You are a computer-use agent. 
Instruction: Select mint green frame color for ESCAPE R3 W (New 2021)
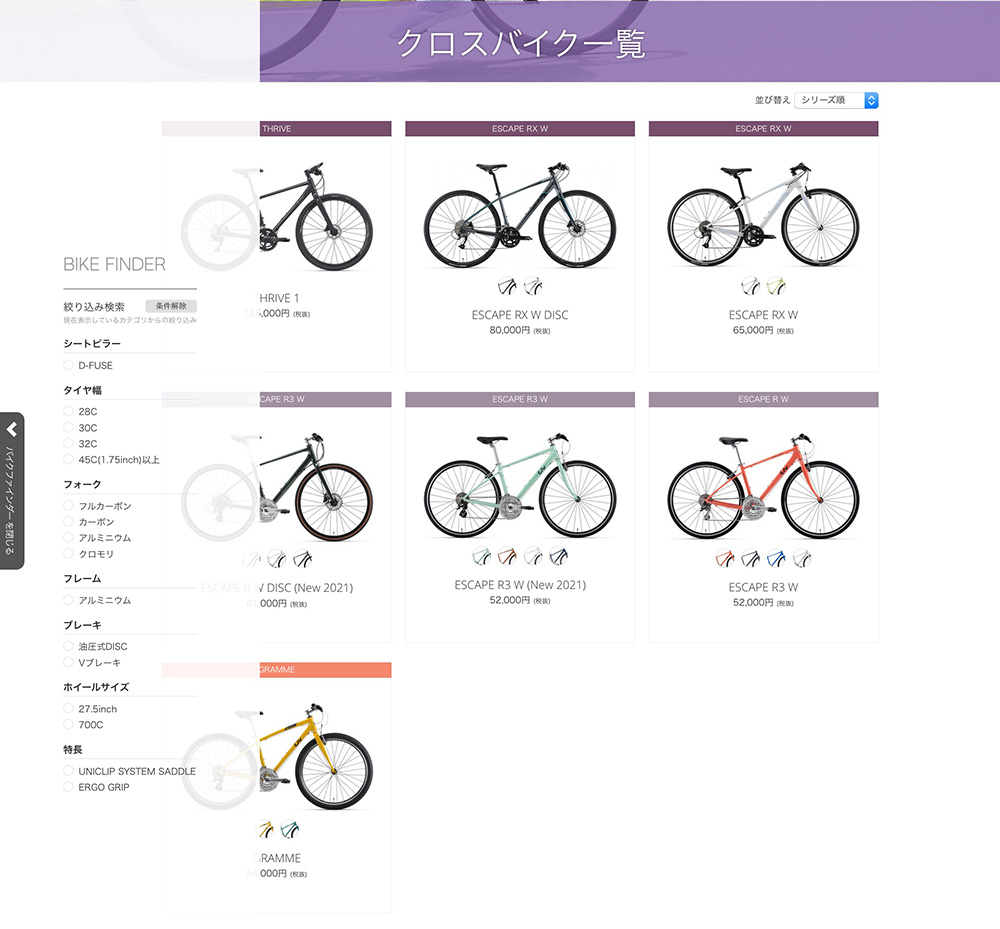[x=482, y=556]
